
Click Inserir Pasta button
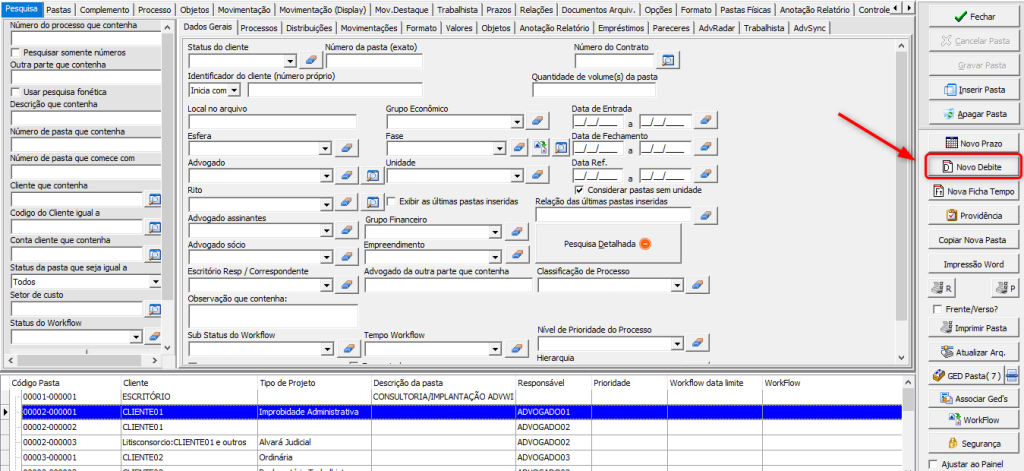tap(974, 89)
